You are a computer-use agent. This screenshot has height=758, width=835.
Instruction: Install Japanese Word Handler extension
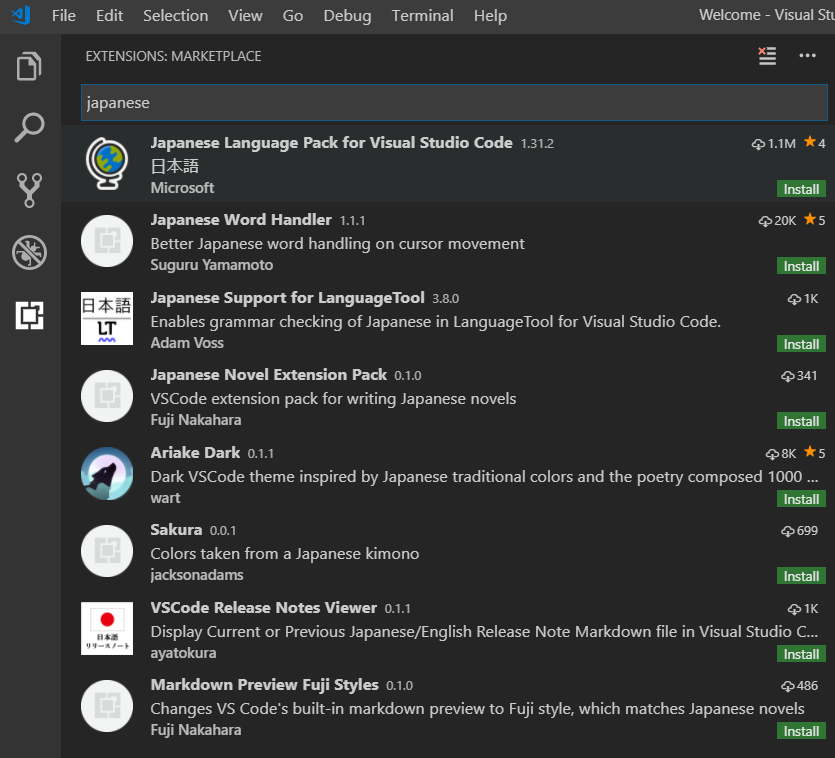point(801,266)
